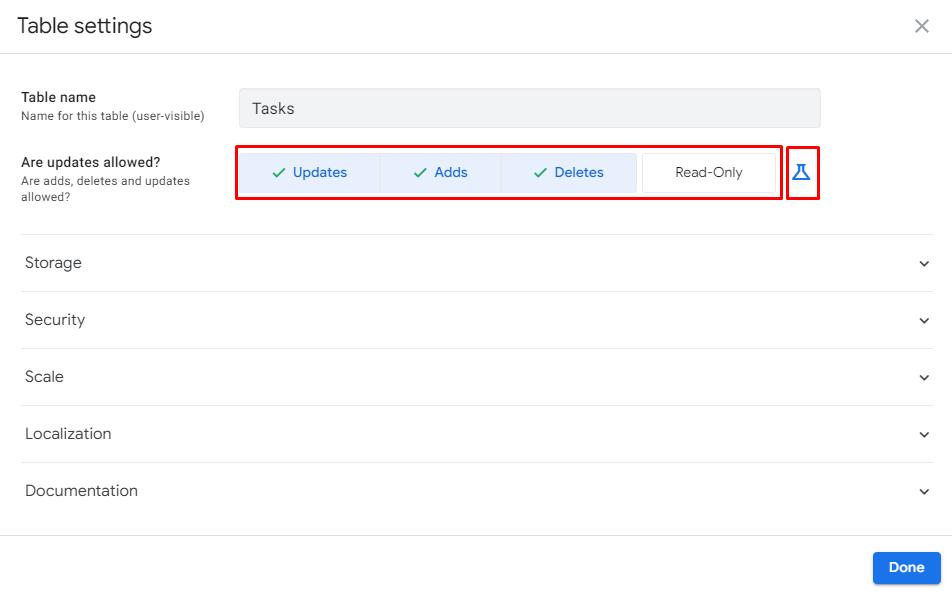Click the chevron arrow on Localization row
The height and width of the screenshot is (596, 952).
point(924,435)
